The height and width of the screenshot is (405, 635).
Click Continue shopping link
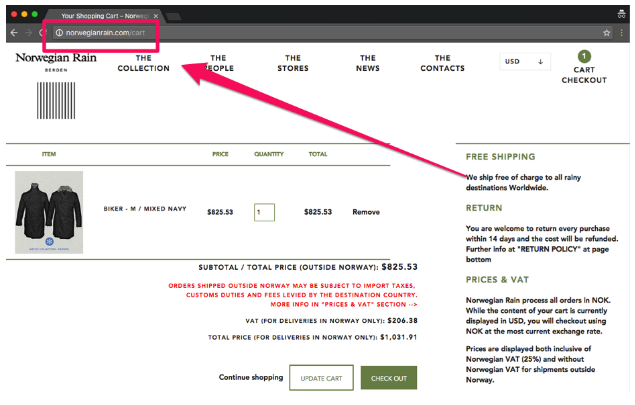click(251, 377)
